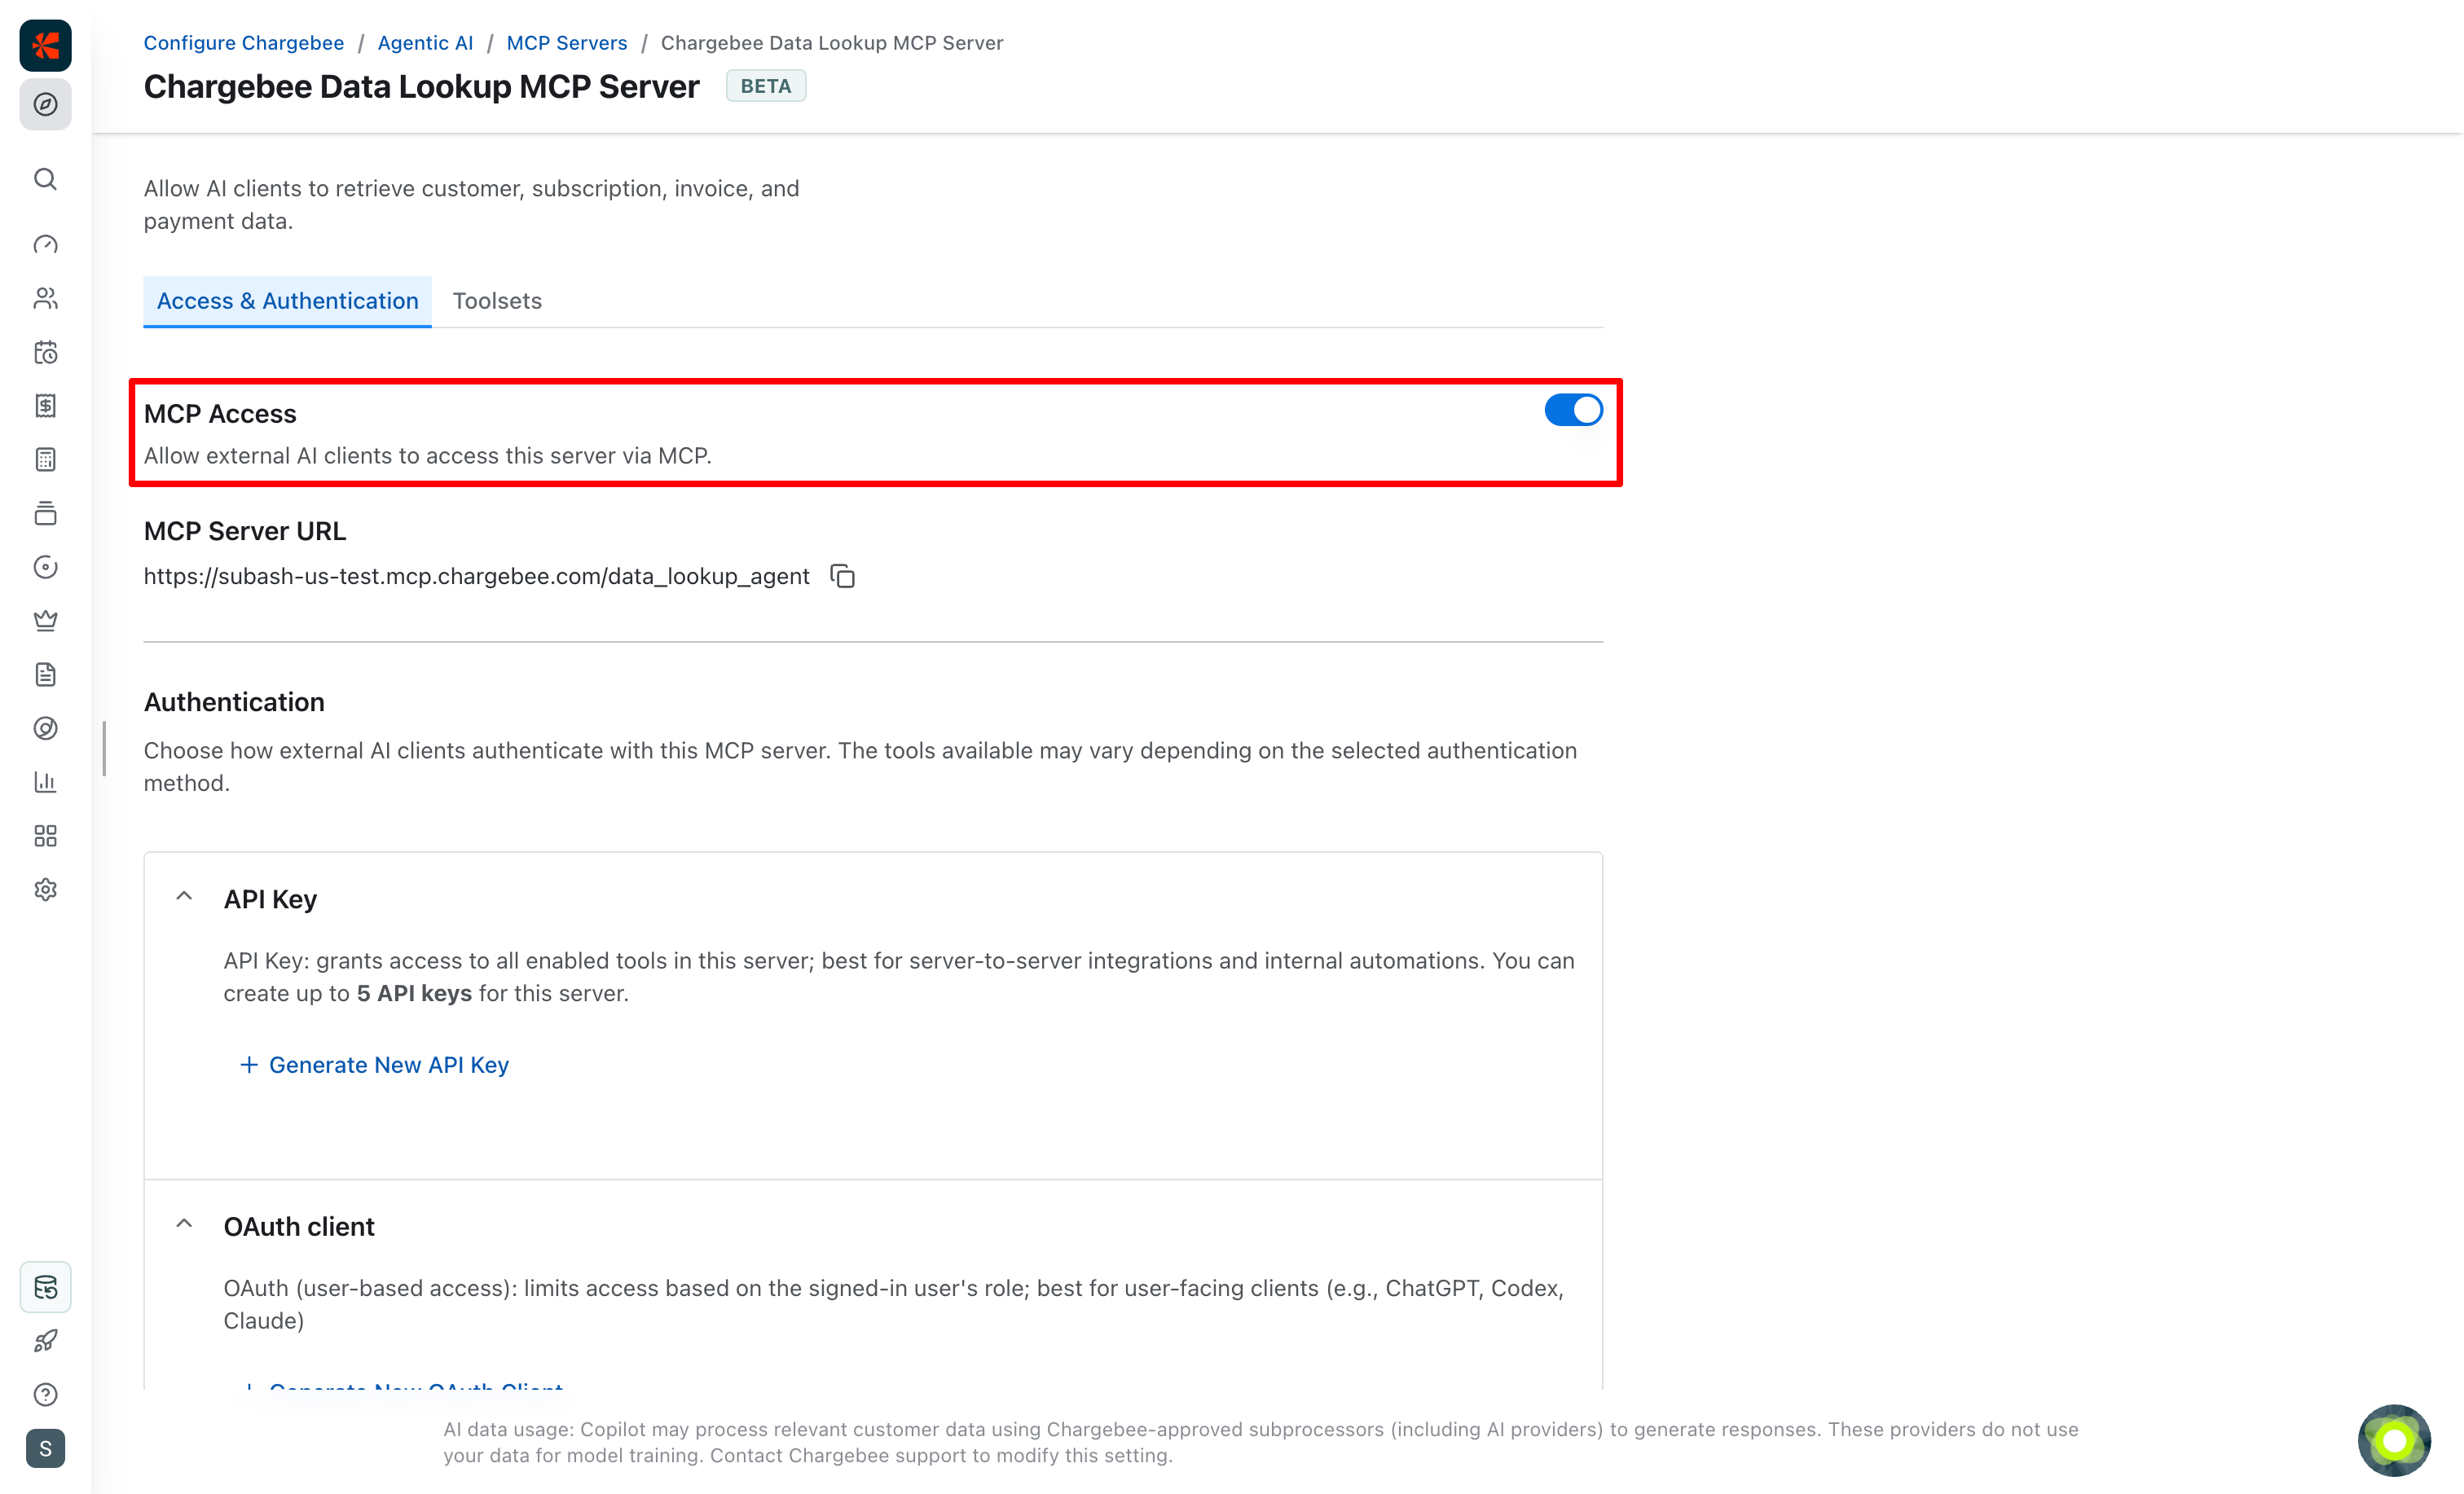Click the sidebar resize handle bar

pyautogui.click(x=104, y=748)
